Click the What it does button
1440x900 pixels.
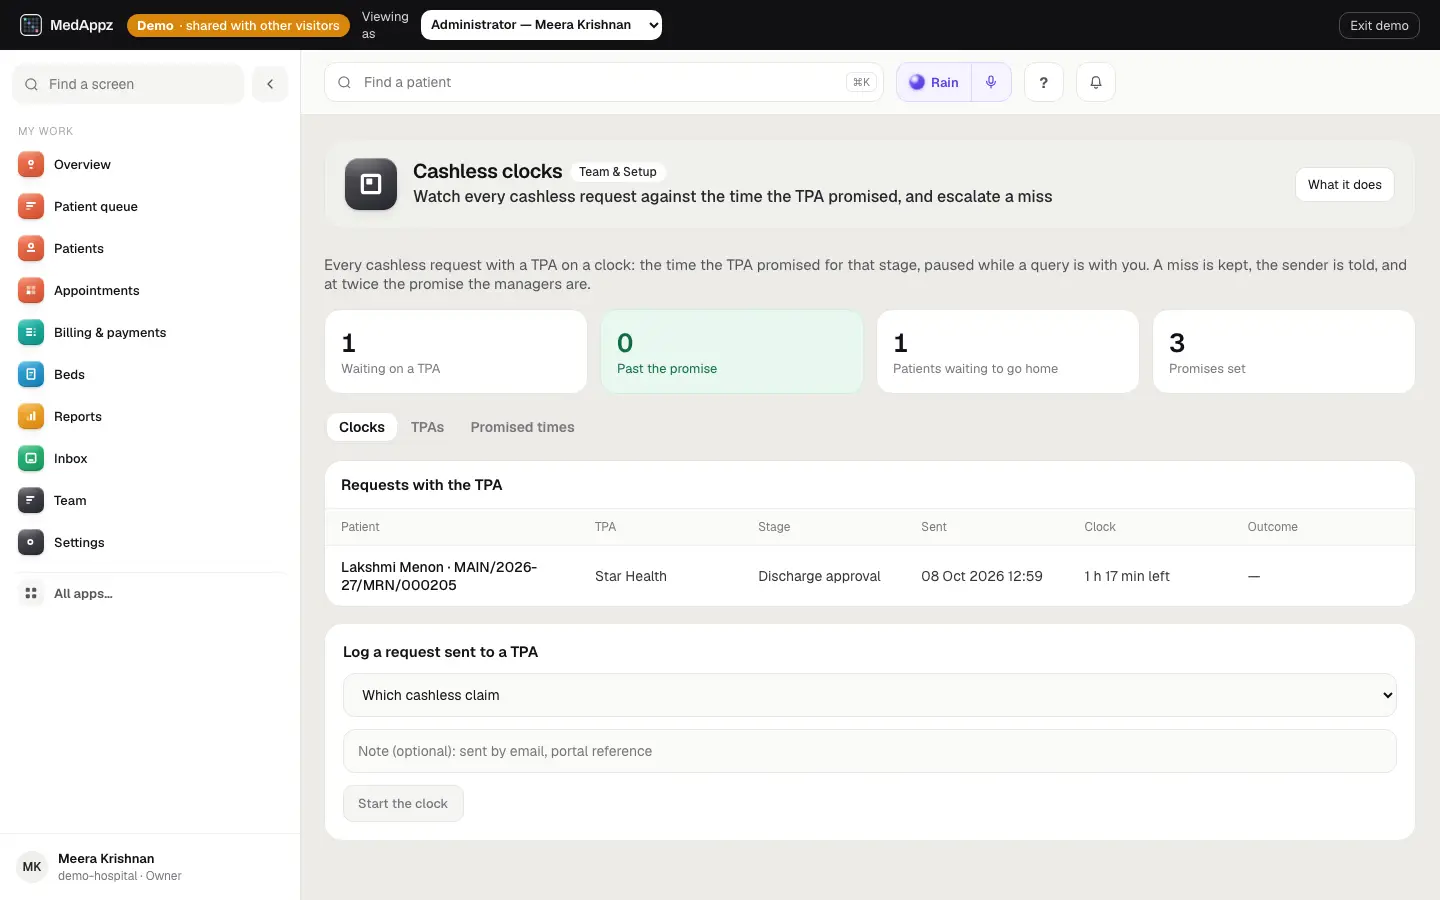(1344, 184)
